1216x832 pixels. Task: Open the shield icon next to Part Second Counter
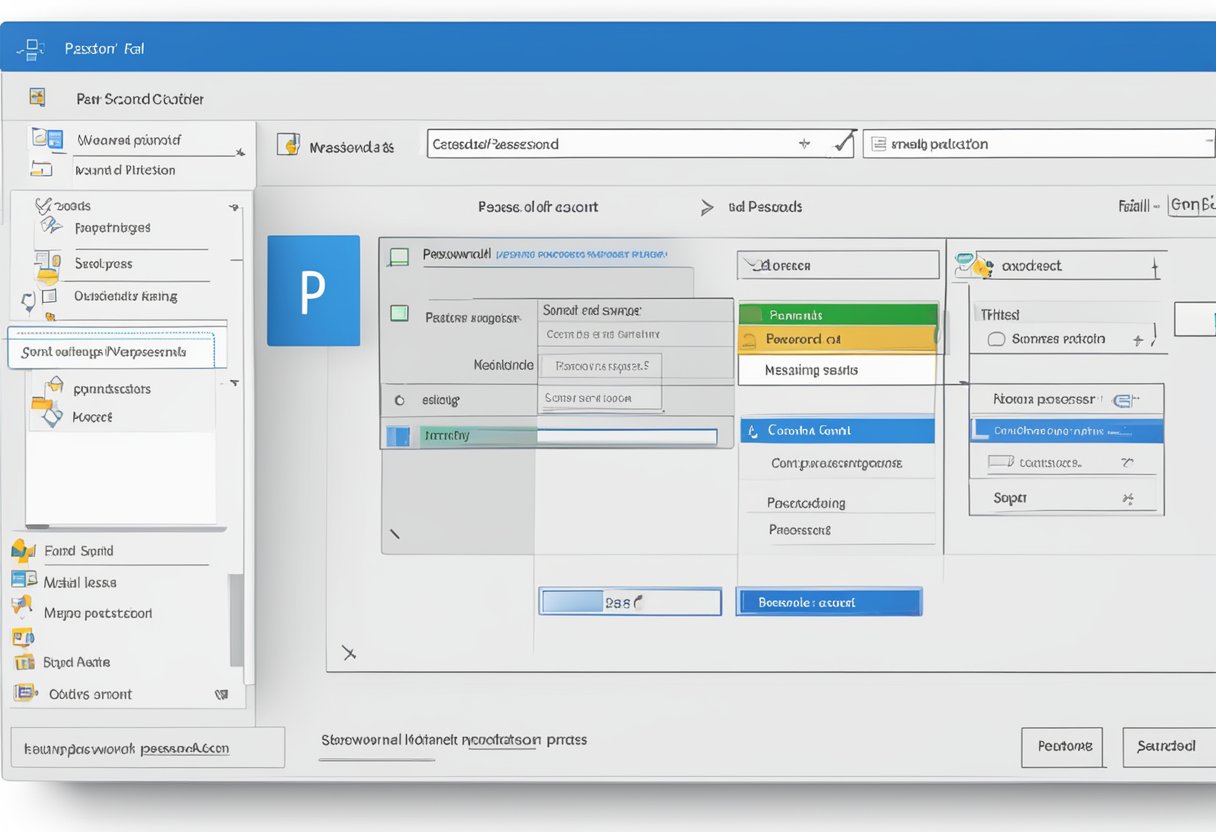(x=36, y=96)
